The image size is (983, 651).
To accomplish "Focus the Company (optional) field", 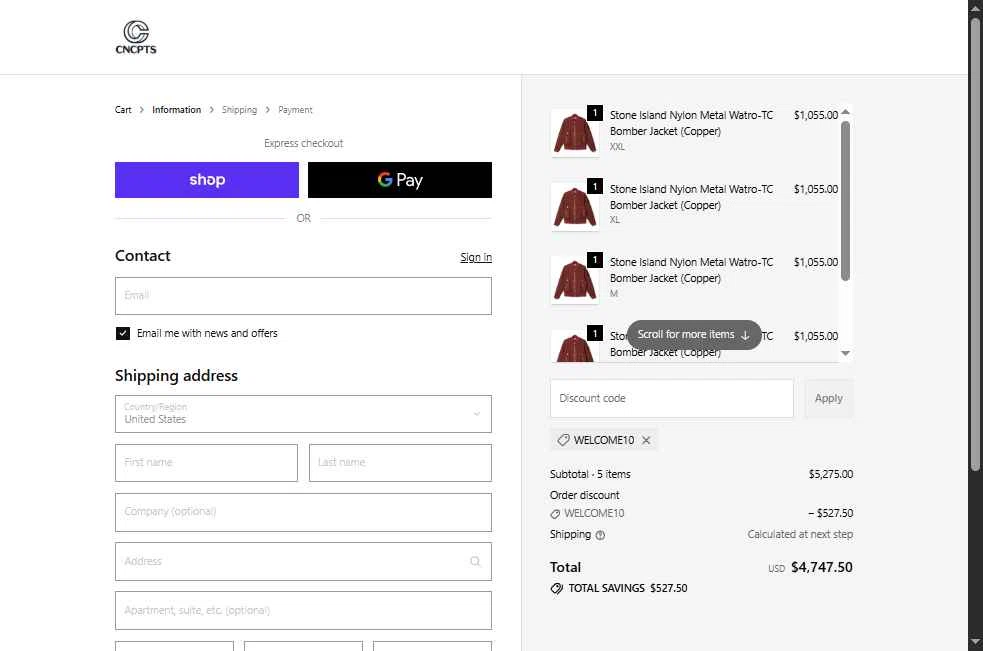I will click(303, 512).
